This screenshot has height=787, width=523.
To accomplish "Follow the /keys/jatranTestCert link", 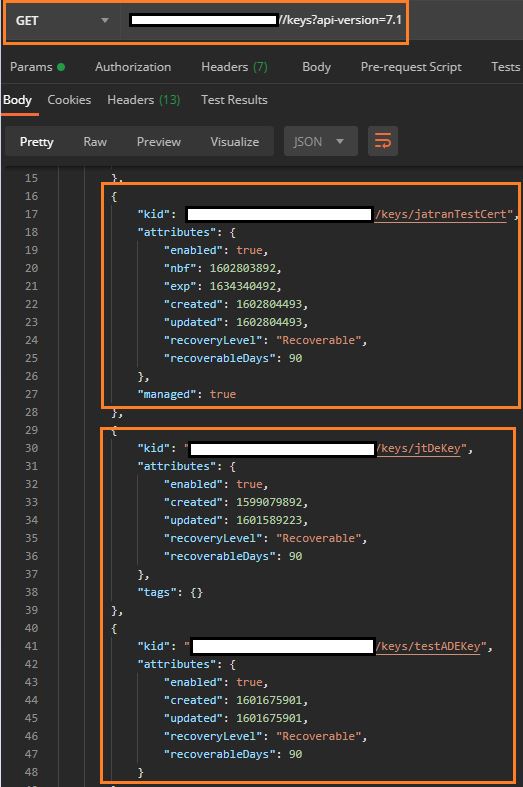I will pos(440,214).
